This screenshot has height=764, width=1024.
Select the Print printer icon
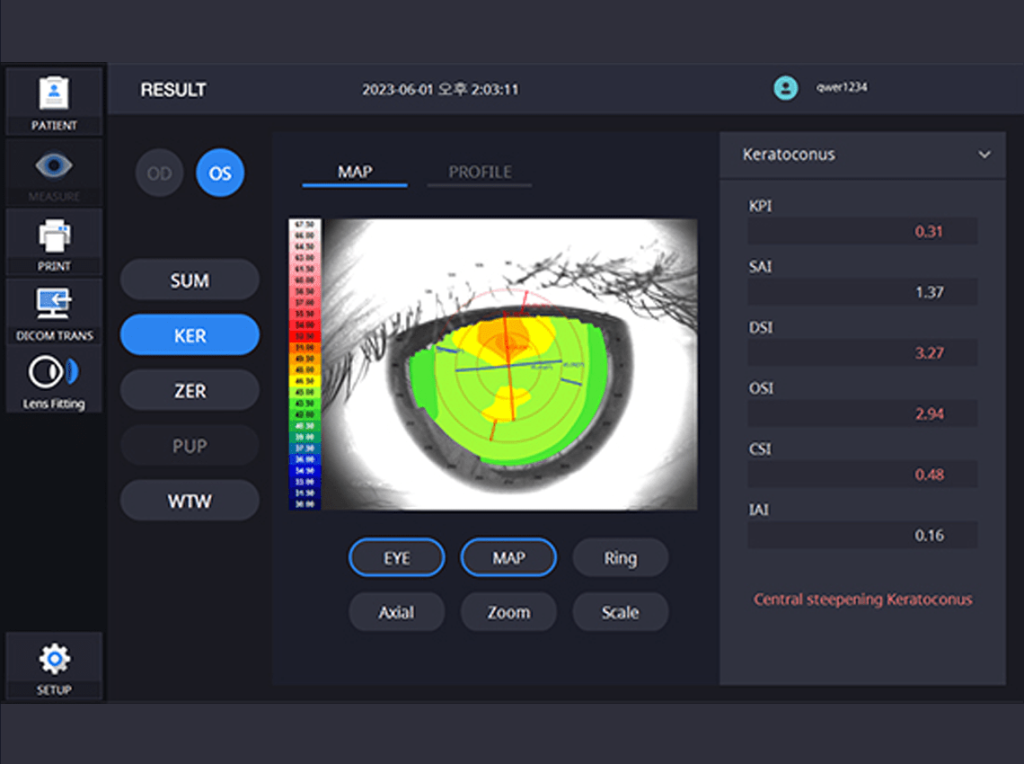(x=54, y=236)
